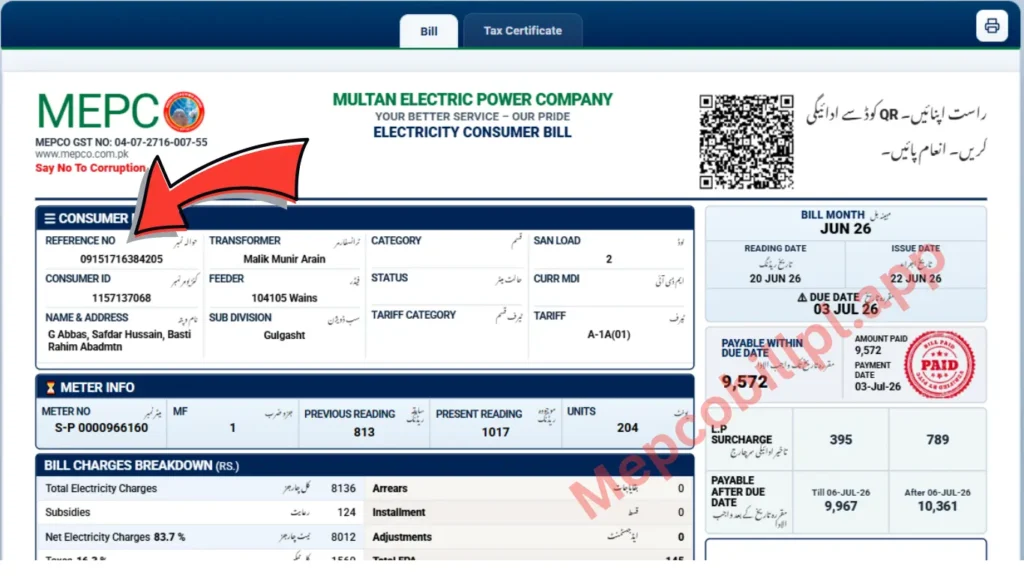This screenshot has width=1024, height=576.
Task: Select reference number 09151716384205
Action: pyautogui.click(x=121, y=259)
